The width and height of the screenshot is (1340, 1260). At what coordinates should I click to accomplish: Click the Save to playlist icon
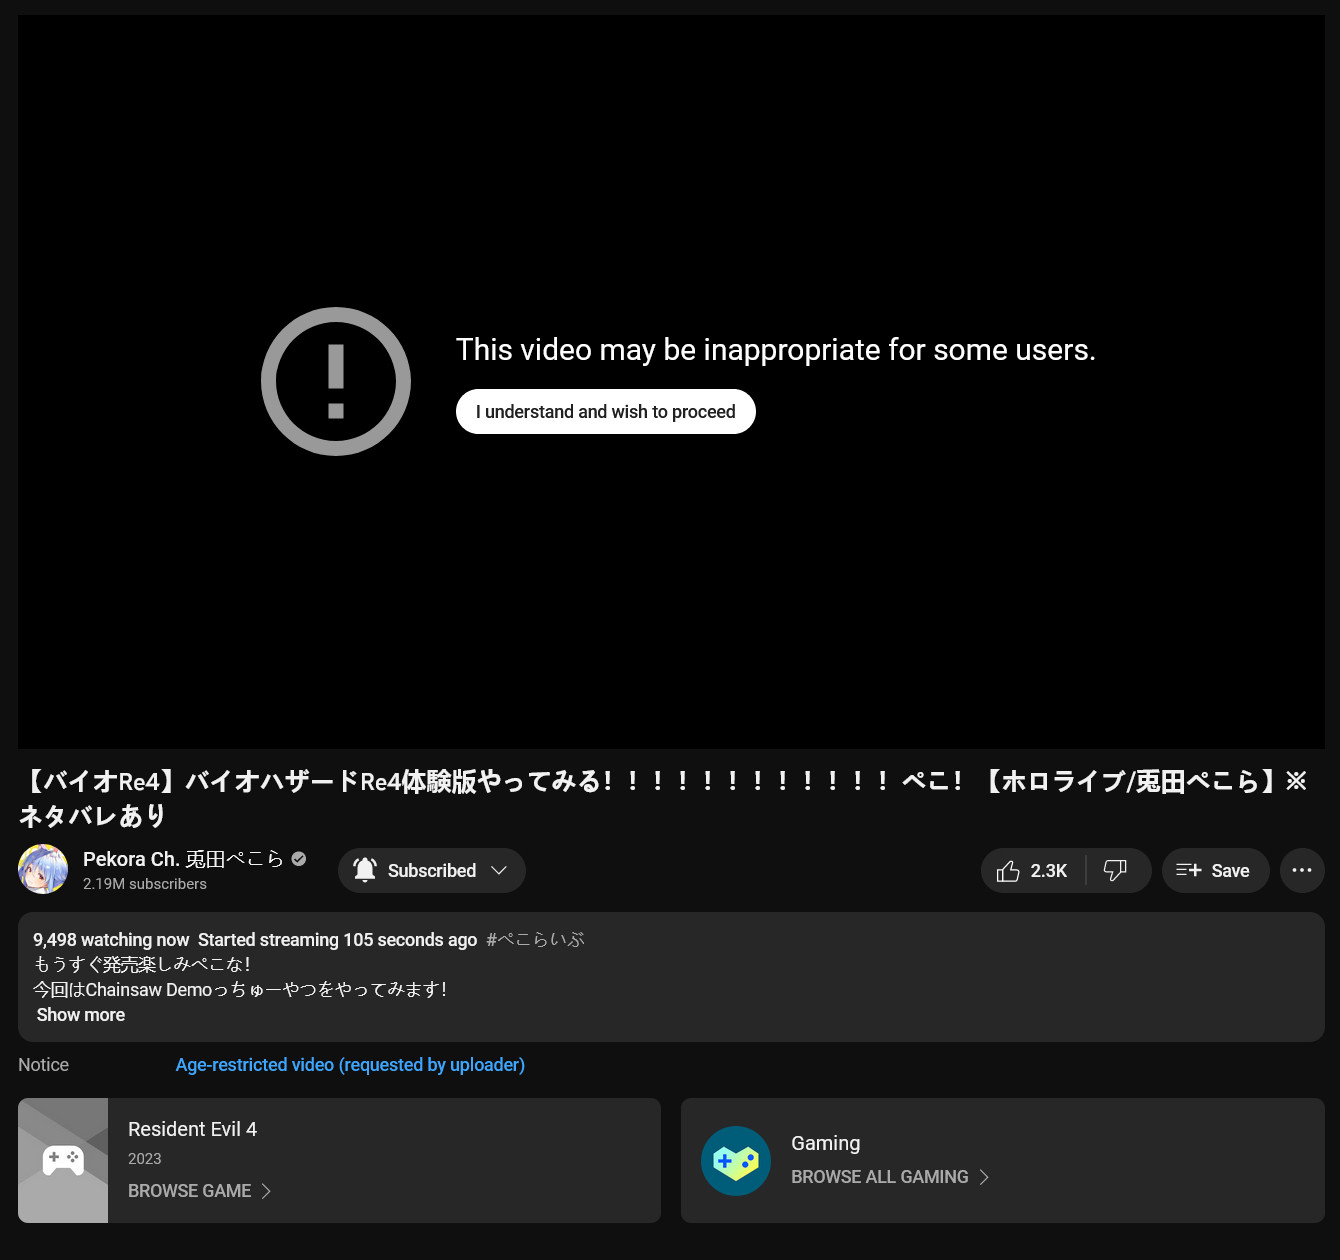(1189, 870)
